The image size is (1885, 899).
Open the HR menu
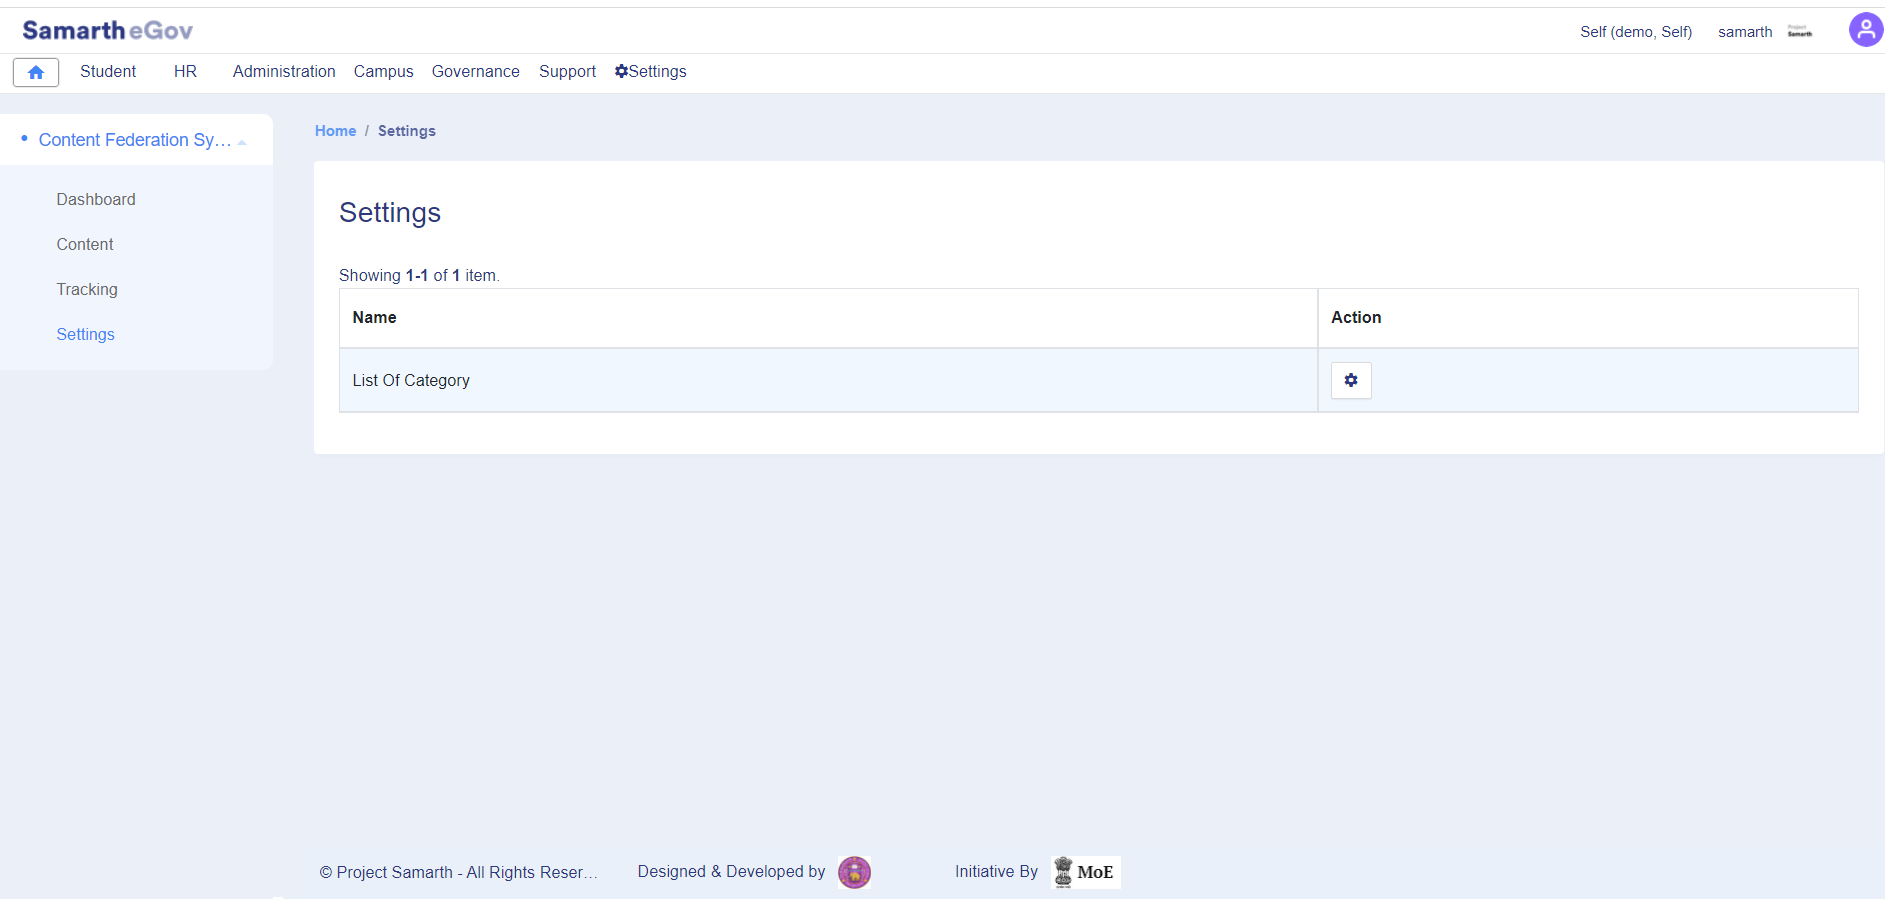point(185,72)
